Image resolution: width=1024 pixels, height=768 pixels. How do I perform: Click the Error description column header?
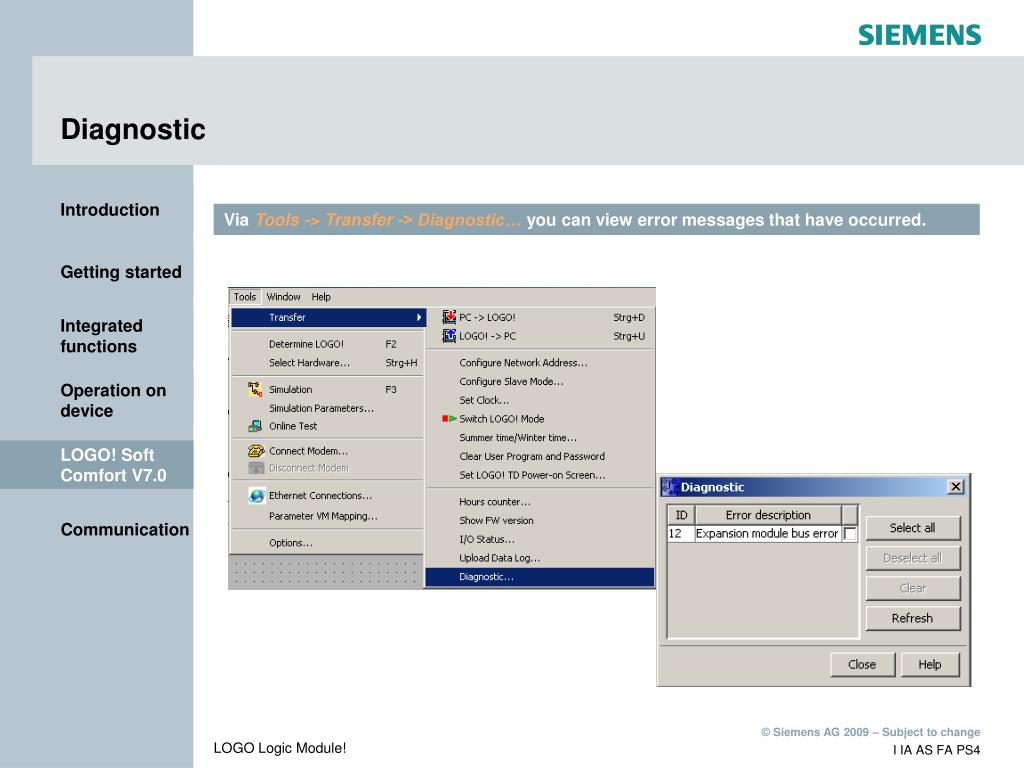coord(768,515)
